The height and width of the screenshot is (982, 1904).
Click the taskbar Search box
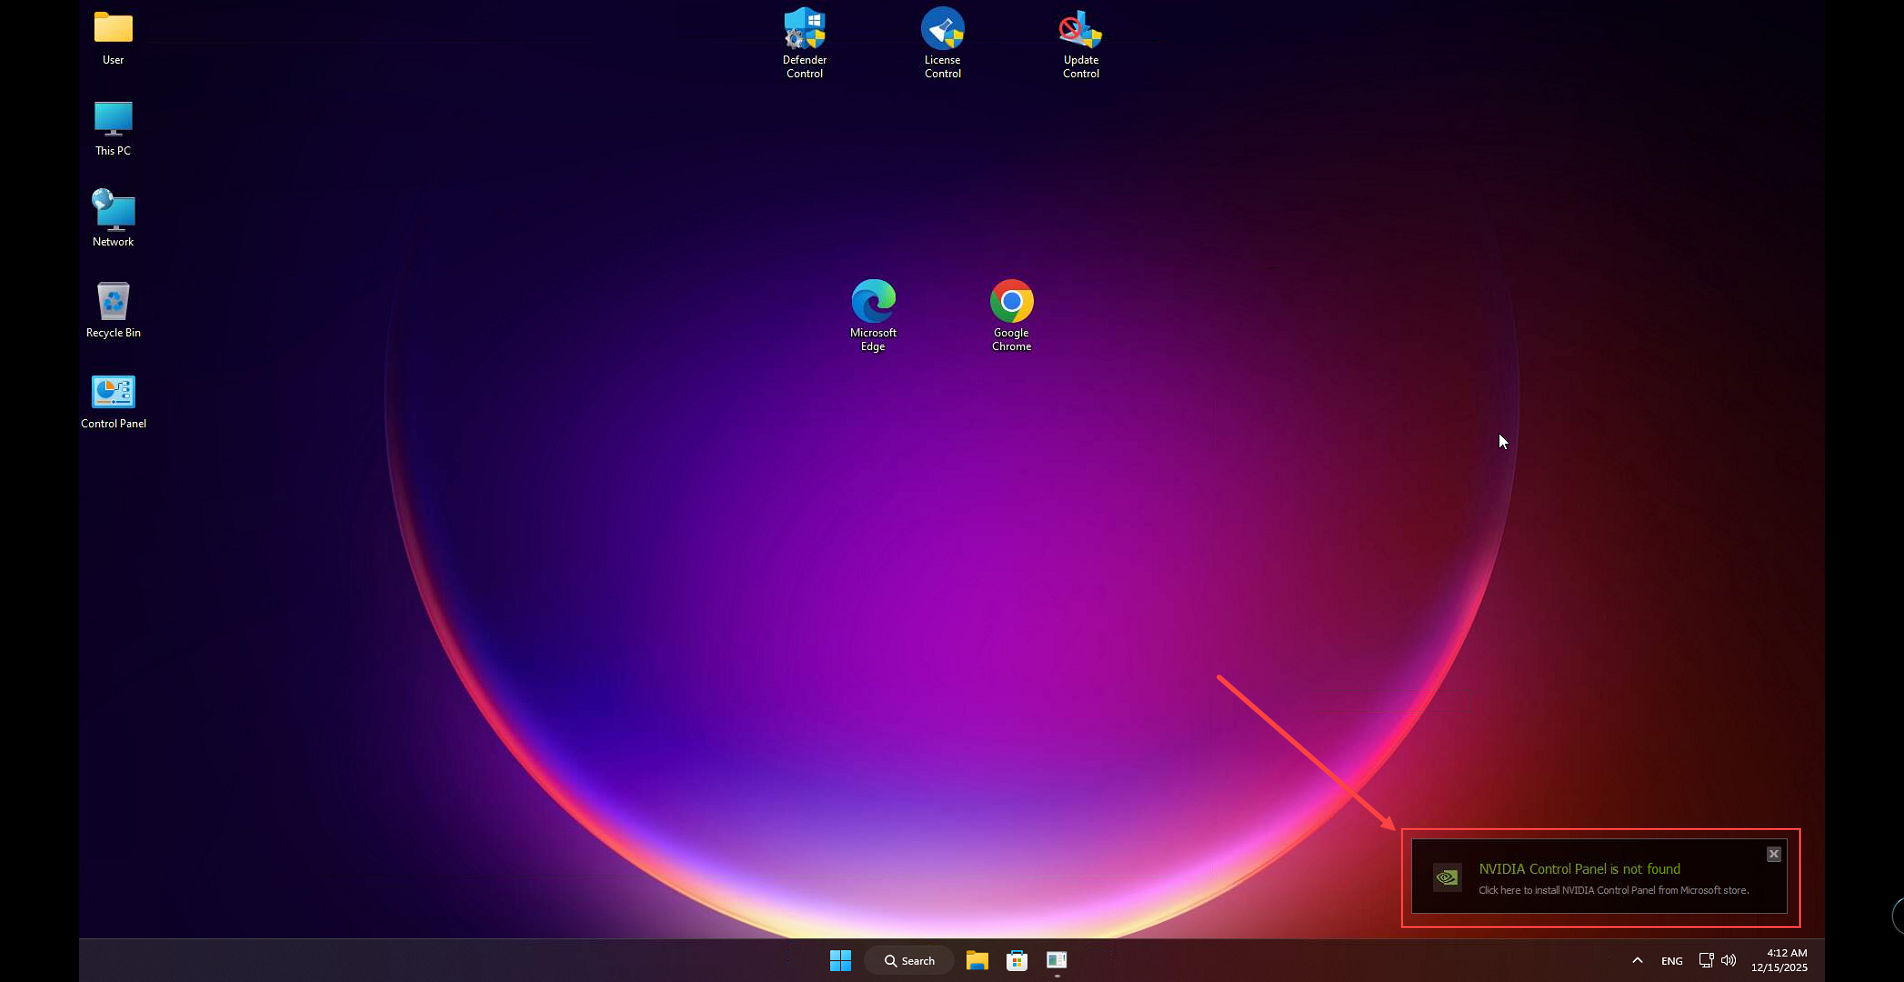point(909,961)
